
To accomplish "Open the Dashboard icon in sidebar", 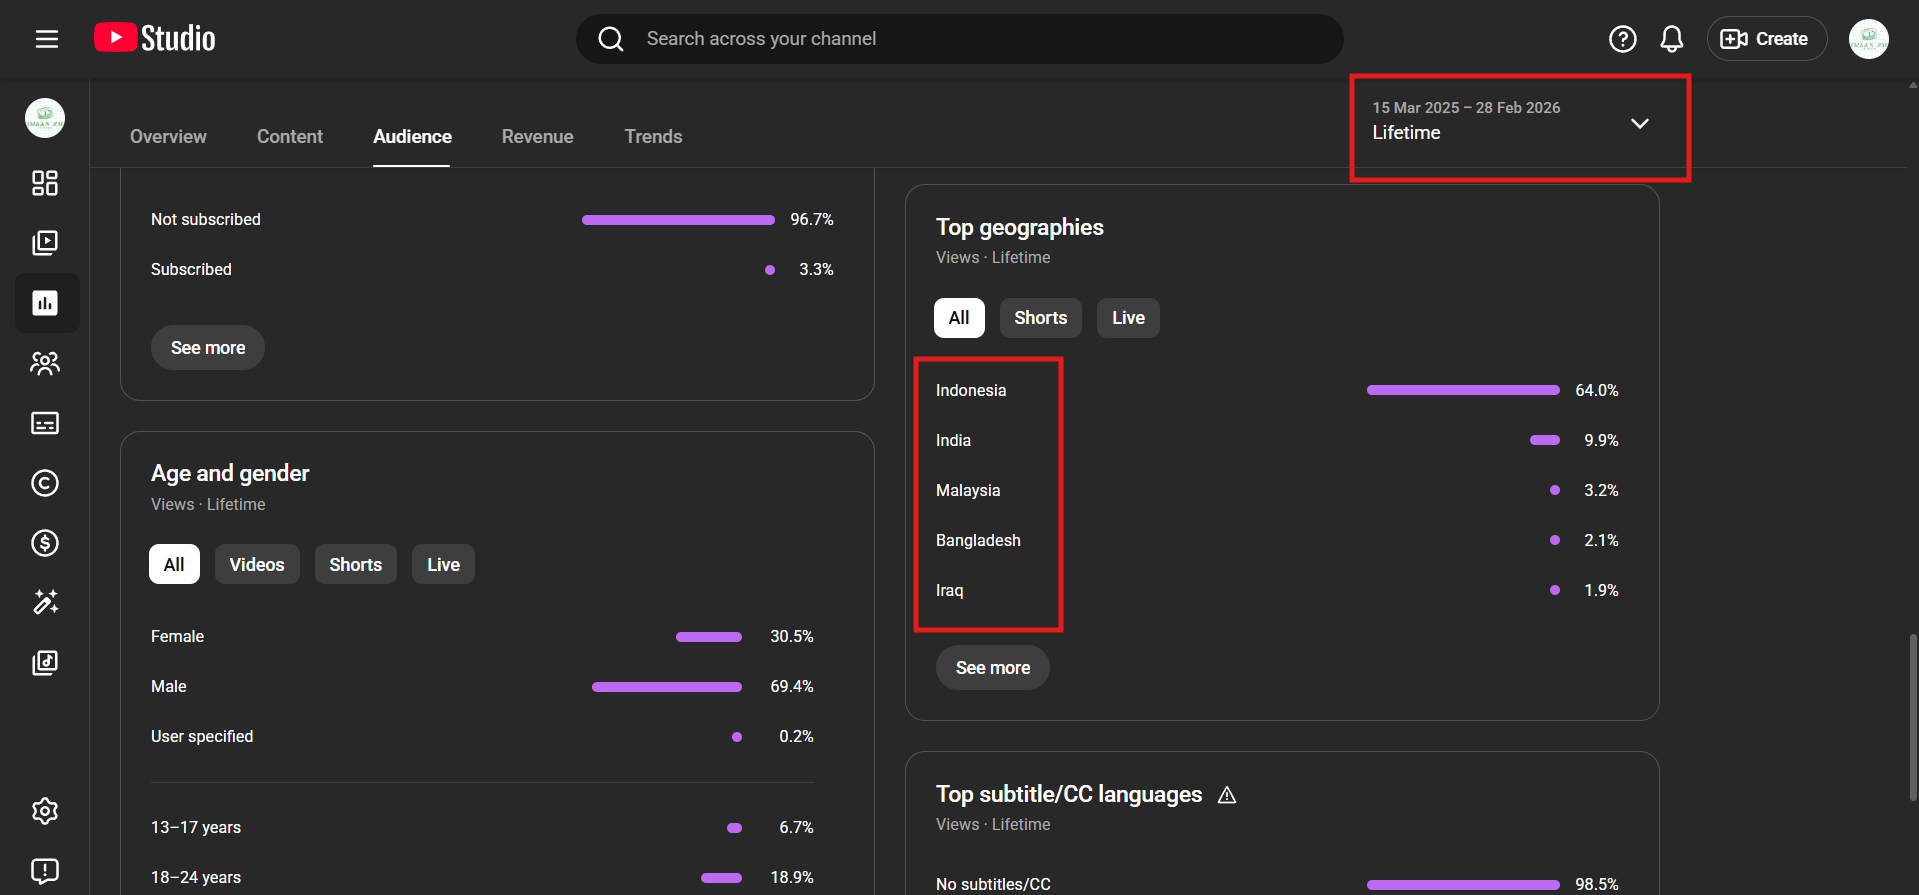I will (x=45, y=183).
